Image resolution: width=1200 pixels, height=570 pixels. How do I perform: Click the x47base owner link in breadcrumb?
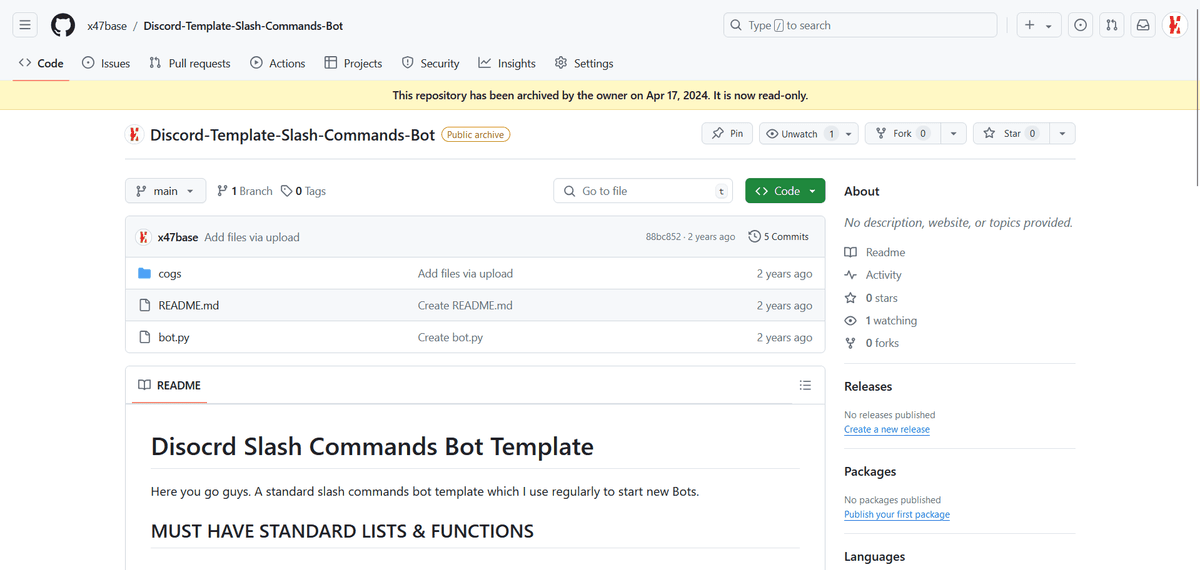pyautogui.click(x=107, y=25)
